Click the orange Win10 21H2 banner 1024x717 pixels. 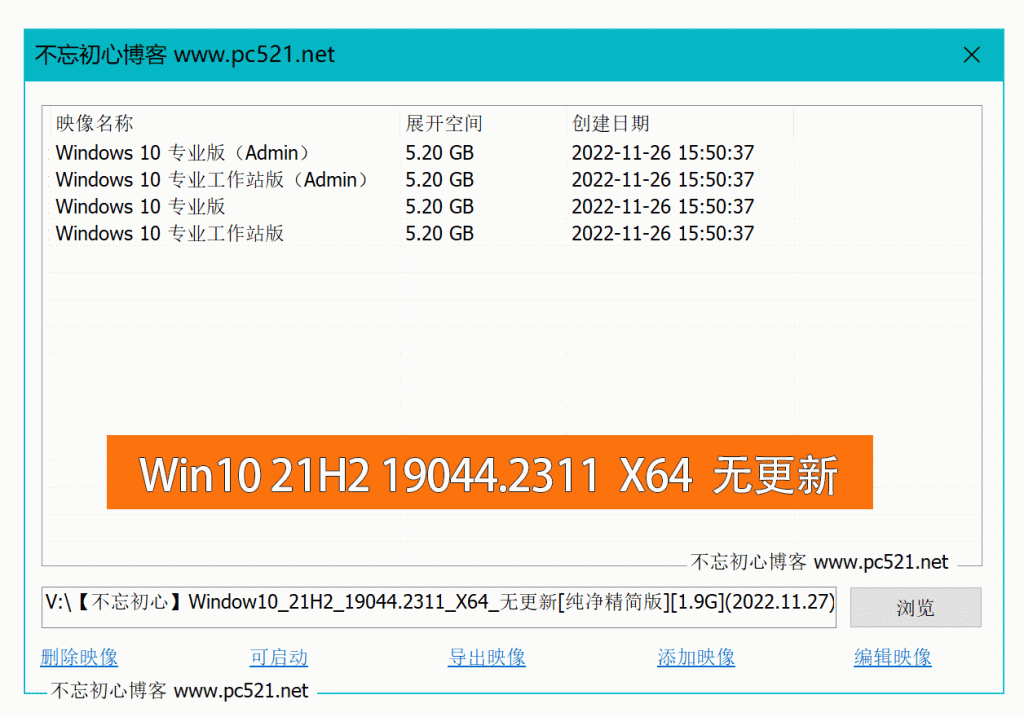point(489,473)
